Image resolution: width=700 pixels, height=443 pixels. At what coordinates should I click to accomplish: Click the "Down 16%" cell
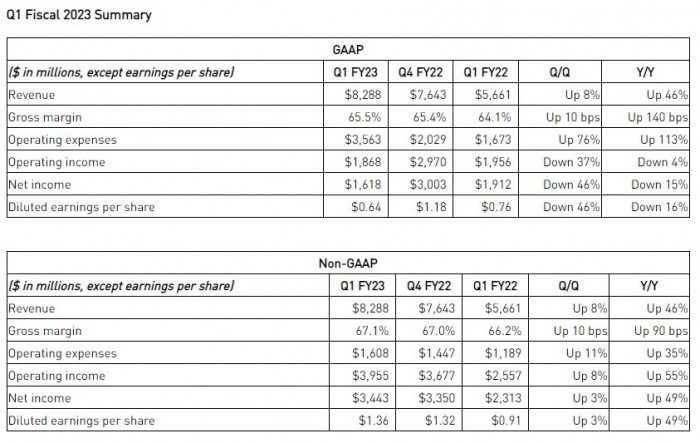[660, 207]
